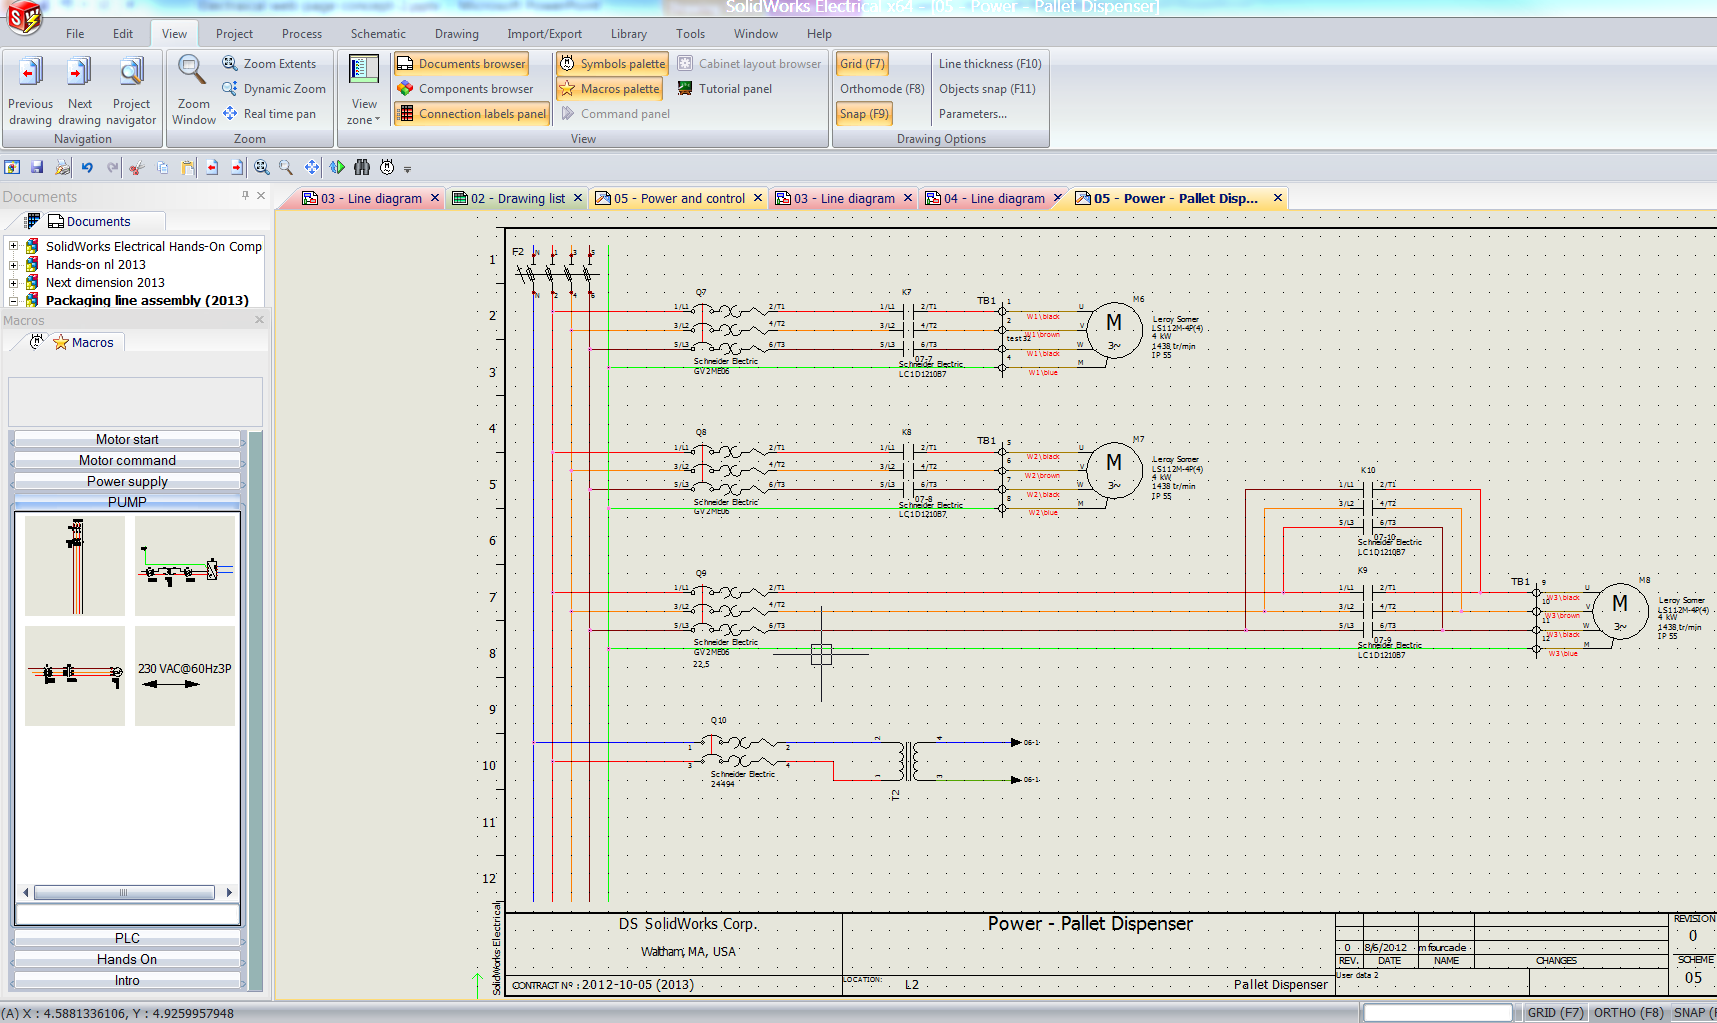Viewport: 1717px width, 1023px height.
Task: Click the macro thumbnails horizontal scrollbar
Action: click(127, 892)
